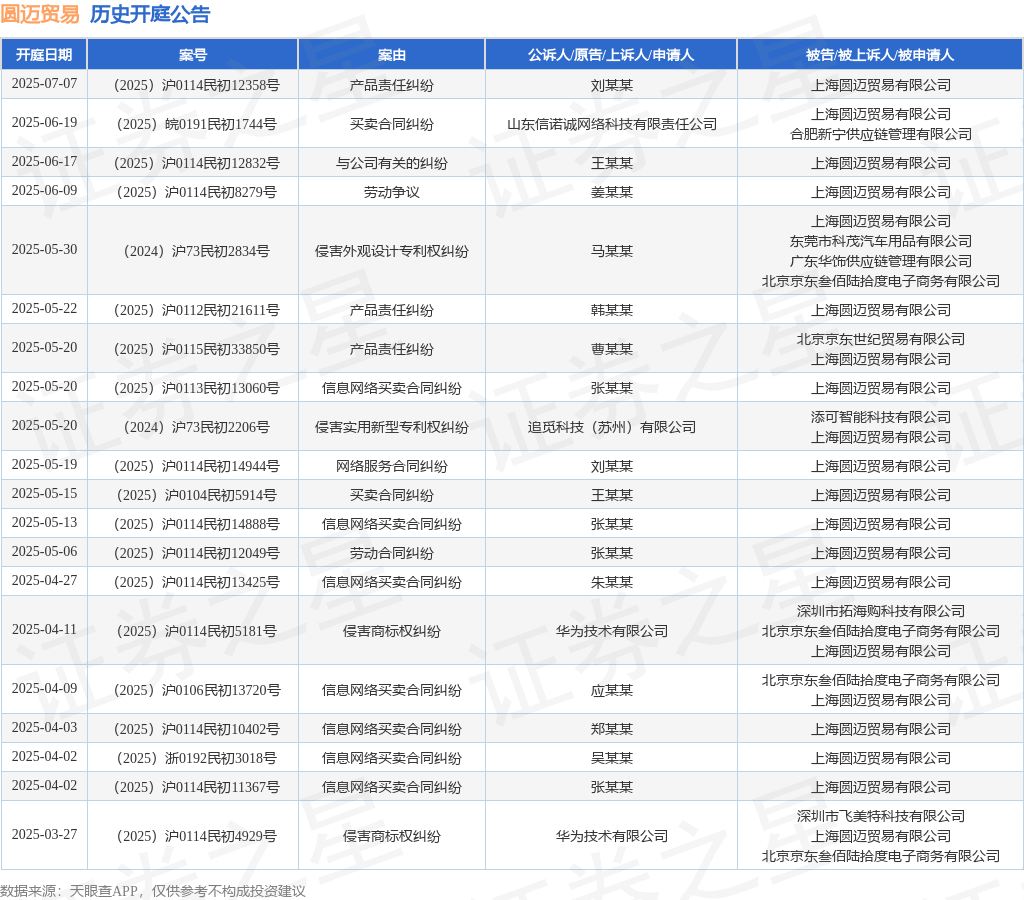Click the 天眼查APP data source note
This screenshot has width=1024, height=900.
[153, 891]
